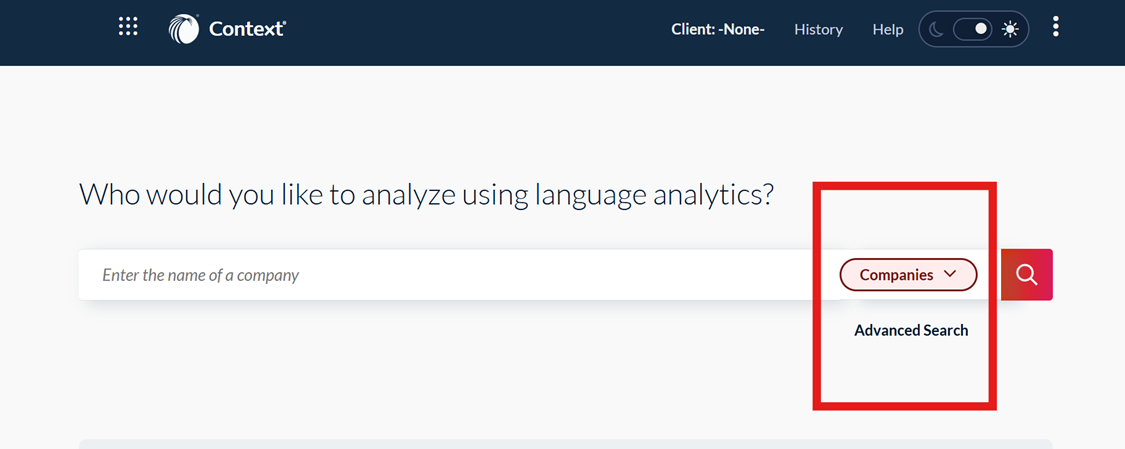
Task: Click the sun light mode icon
Action: [1010, 30]
